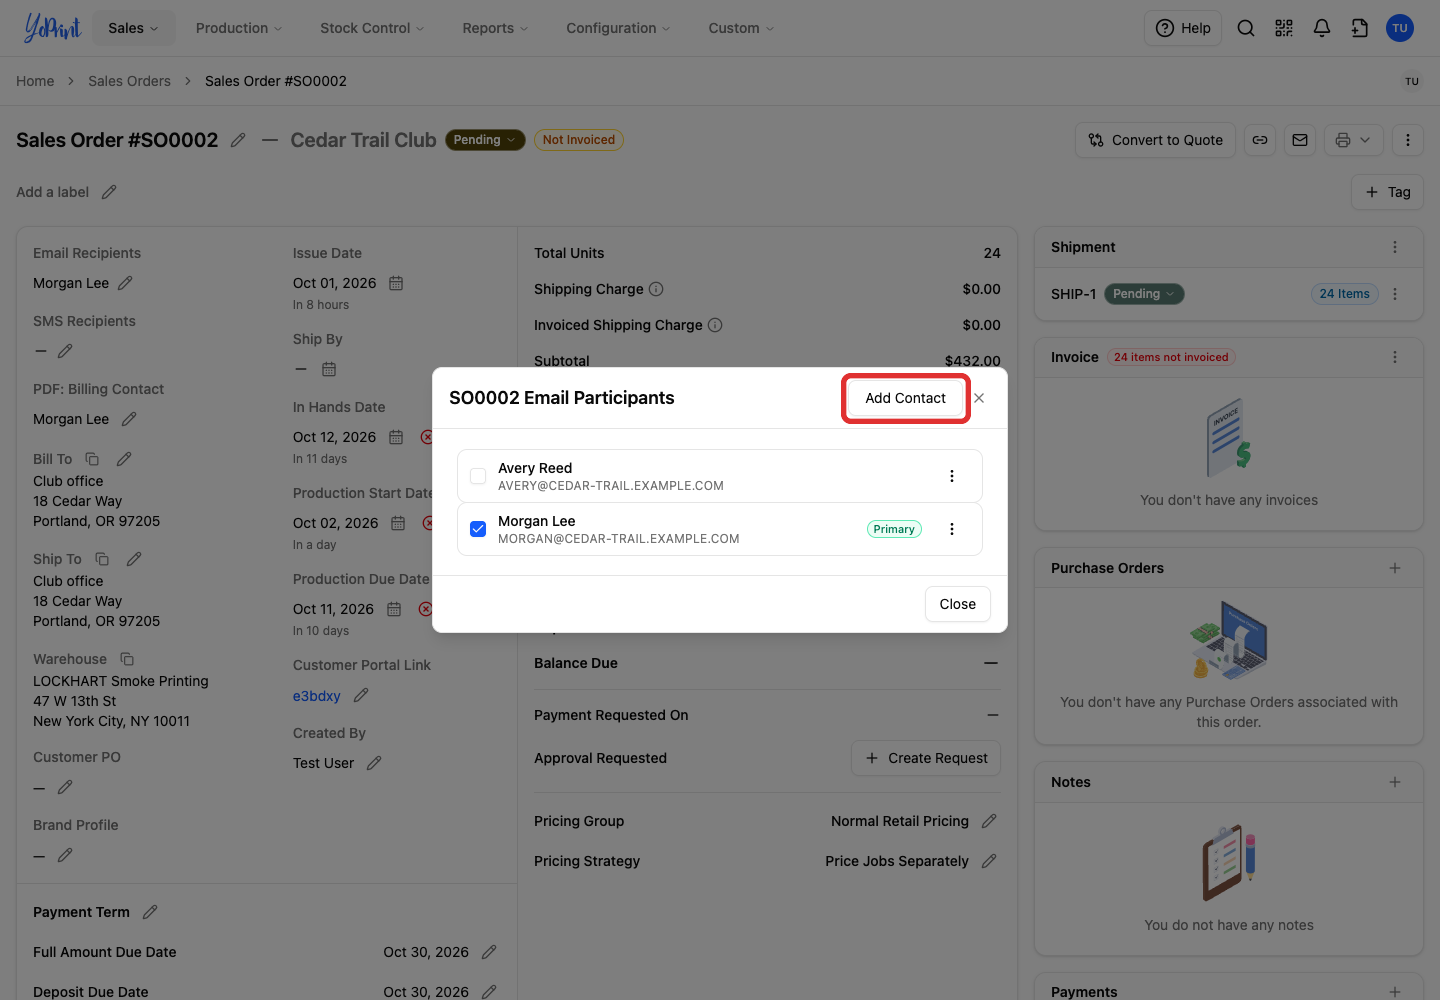Go to Sales Orders breadcrumb
Image resolution: width=1440 pixels, height=1000 pixels.
click(129, 81)
